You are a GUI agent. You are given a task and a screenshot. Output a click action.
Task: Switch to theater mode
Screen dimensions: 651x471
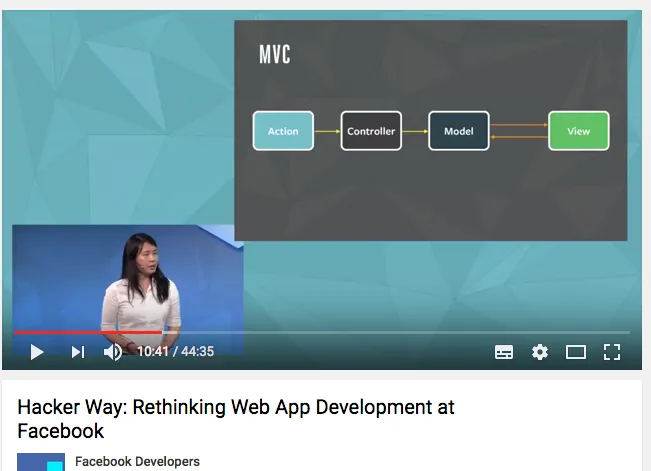click(x=576, y=352)
